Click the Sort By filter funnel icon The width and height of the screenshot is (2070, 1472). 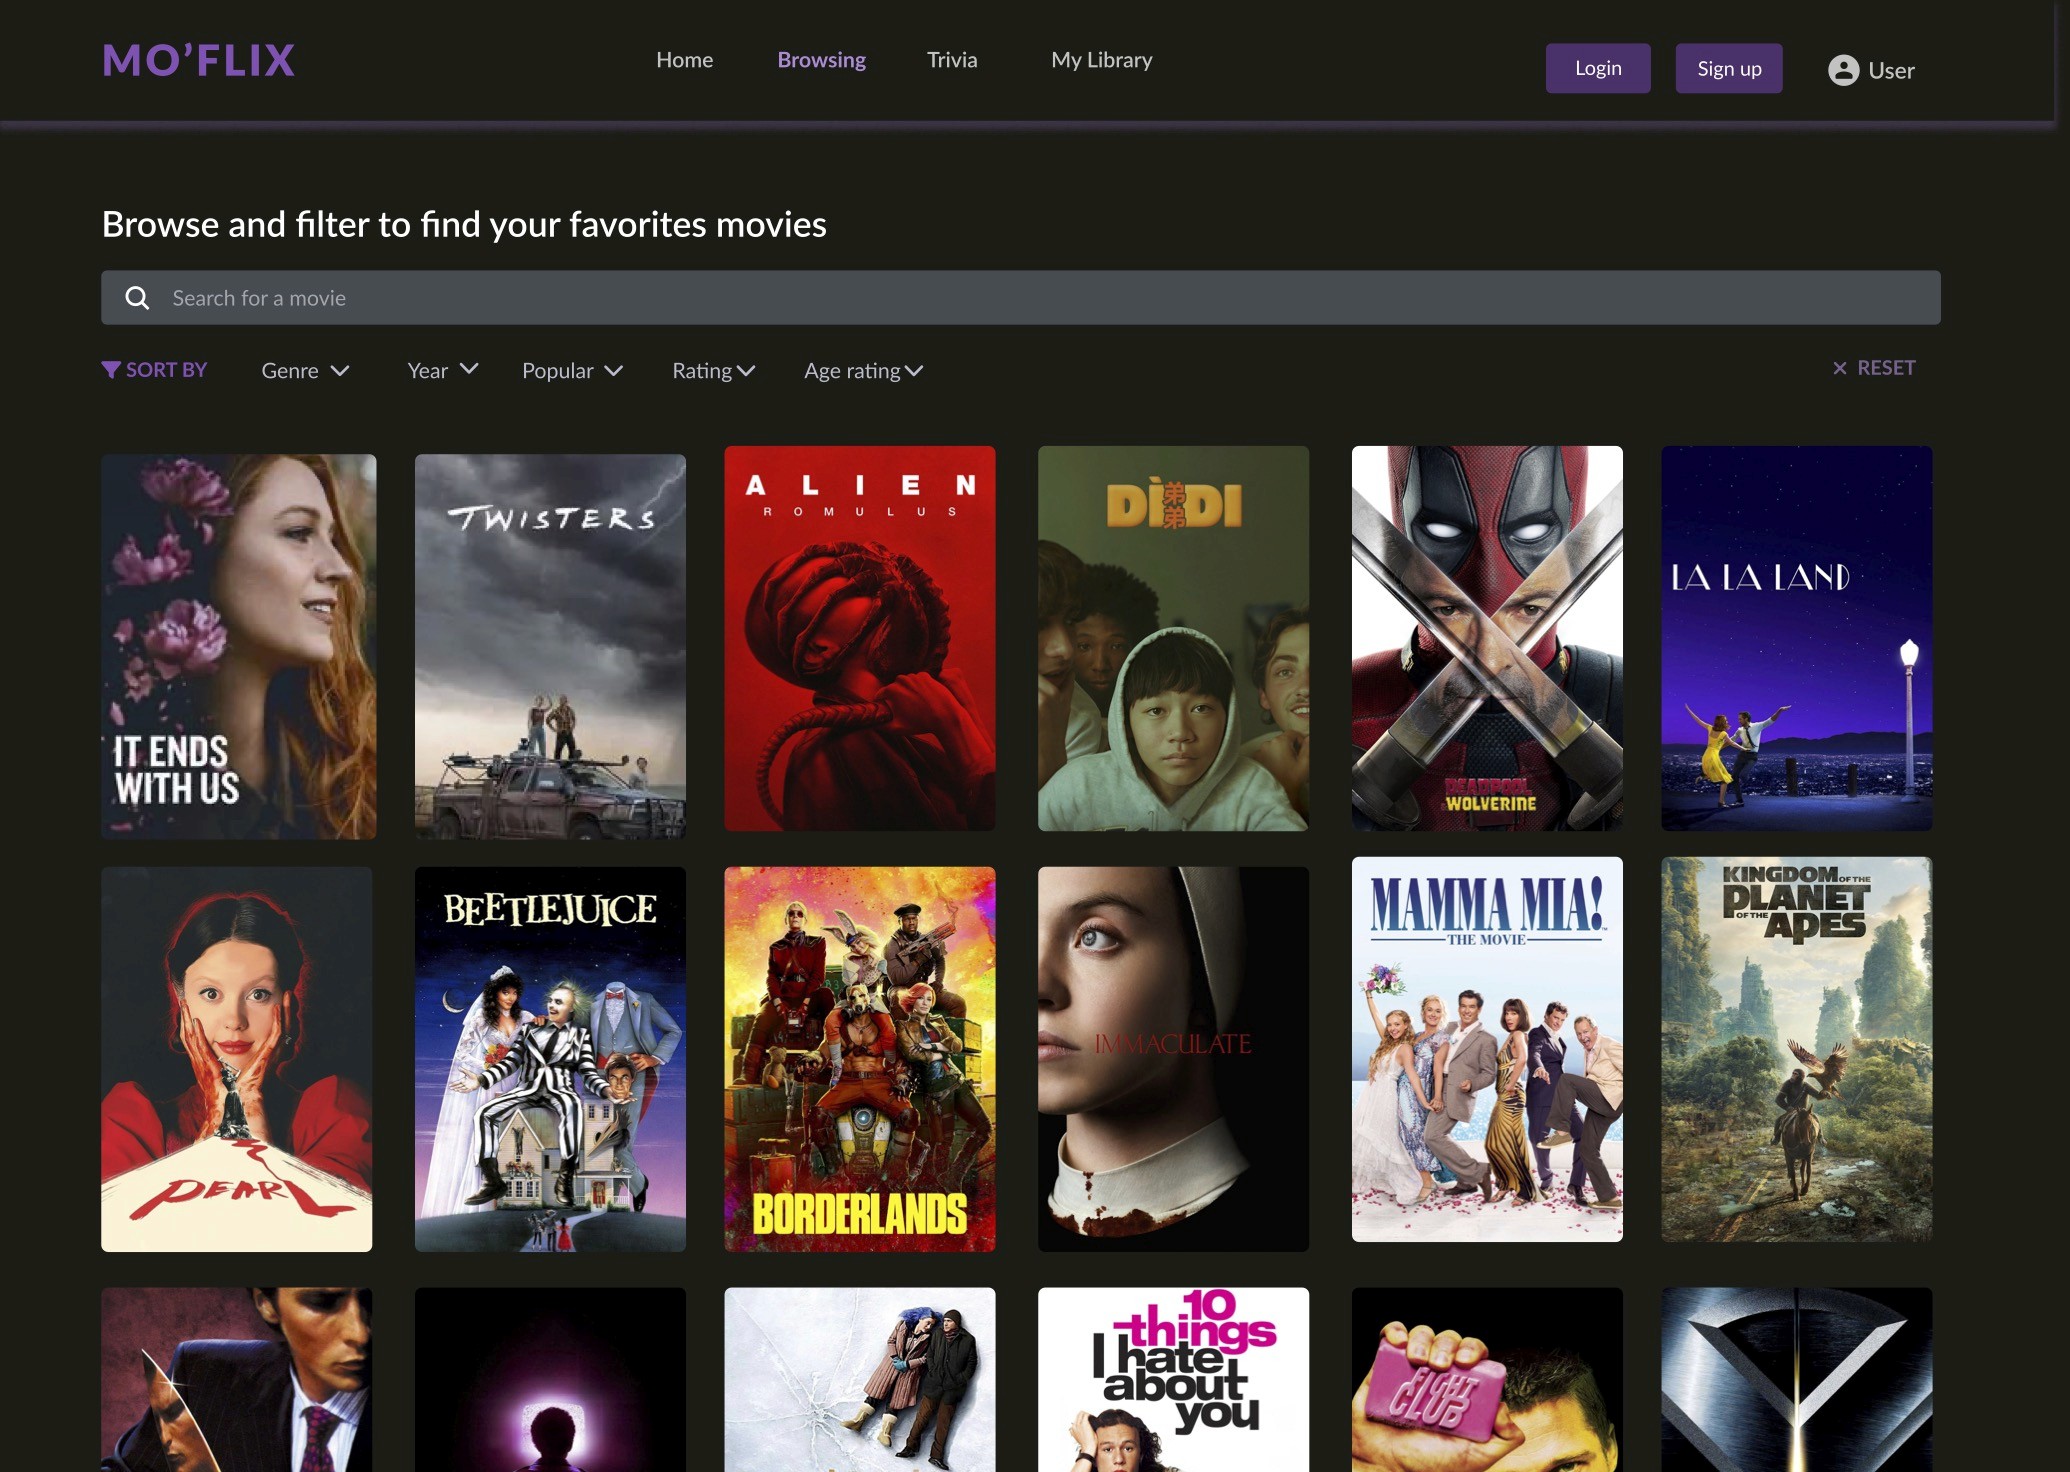pos(111,370)
